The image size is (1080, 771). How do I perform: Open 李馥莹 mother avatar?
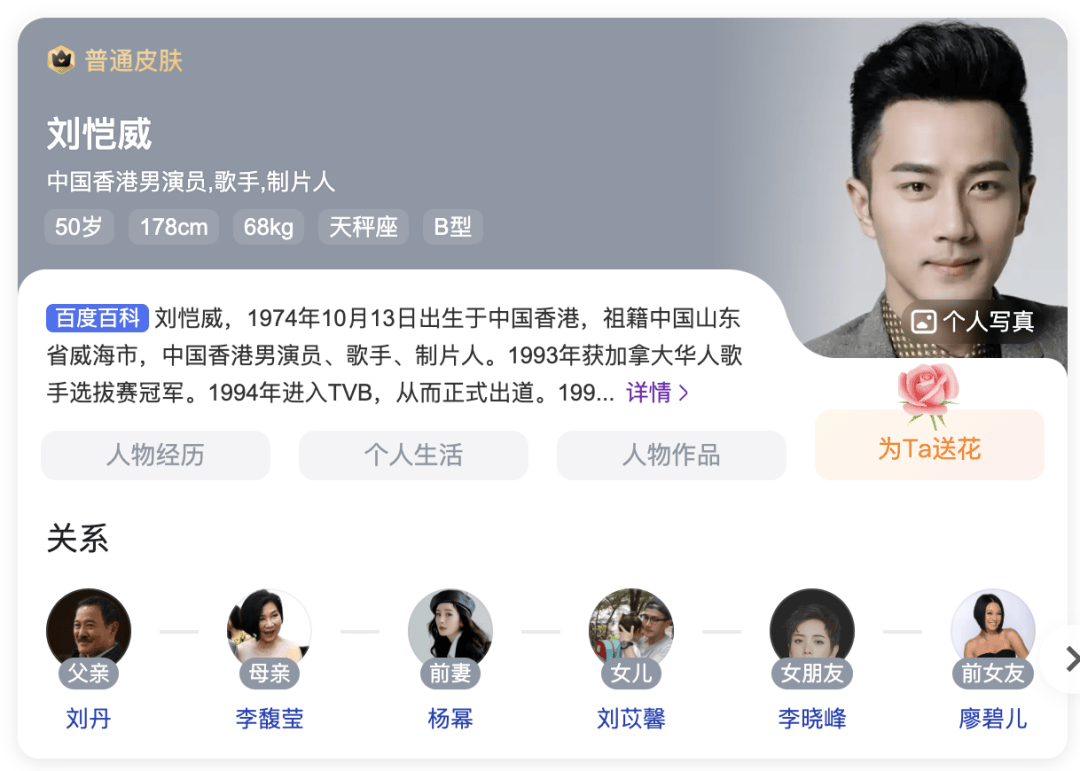[269, 631]
